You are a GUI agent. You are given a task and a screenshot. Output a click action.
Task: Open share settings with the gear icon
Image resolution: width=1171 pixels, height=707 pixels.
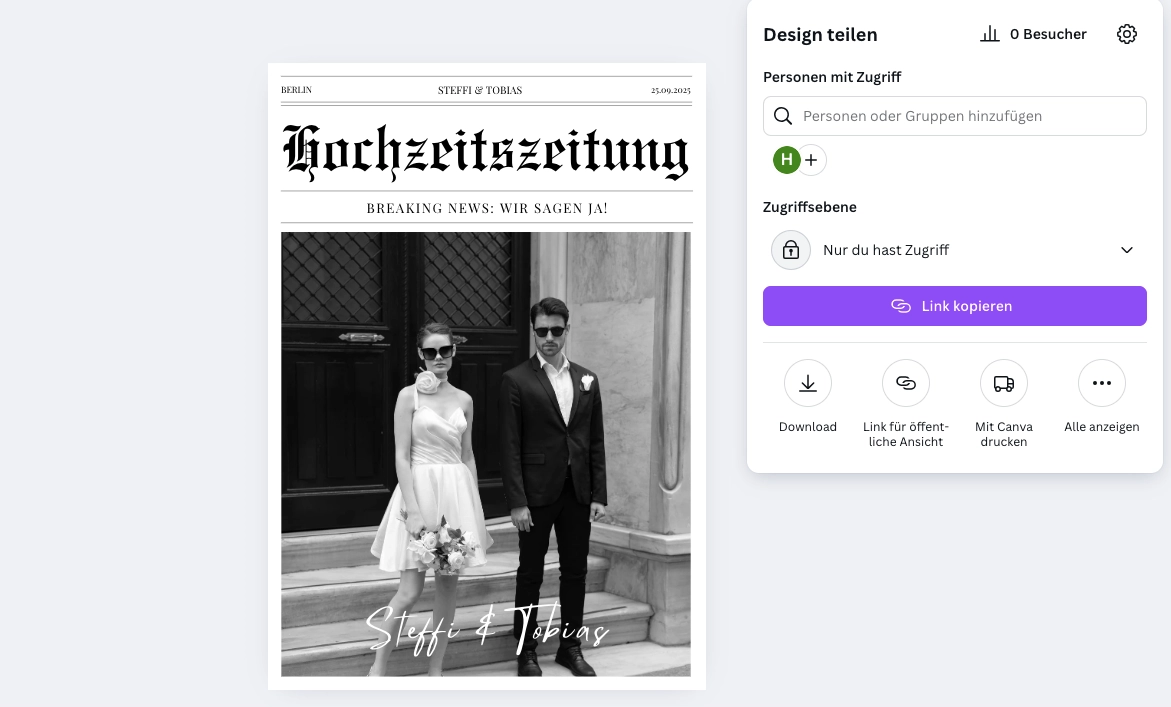(x=1127, y=33)
